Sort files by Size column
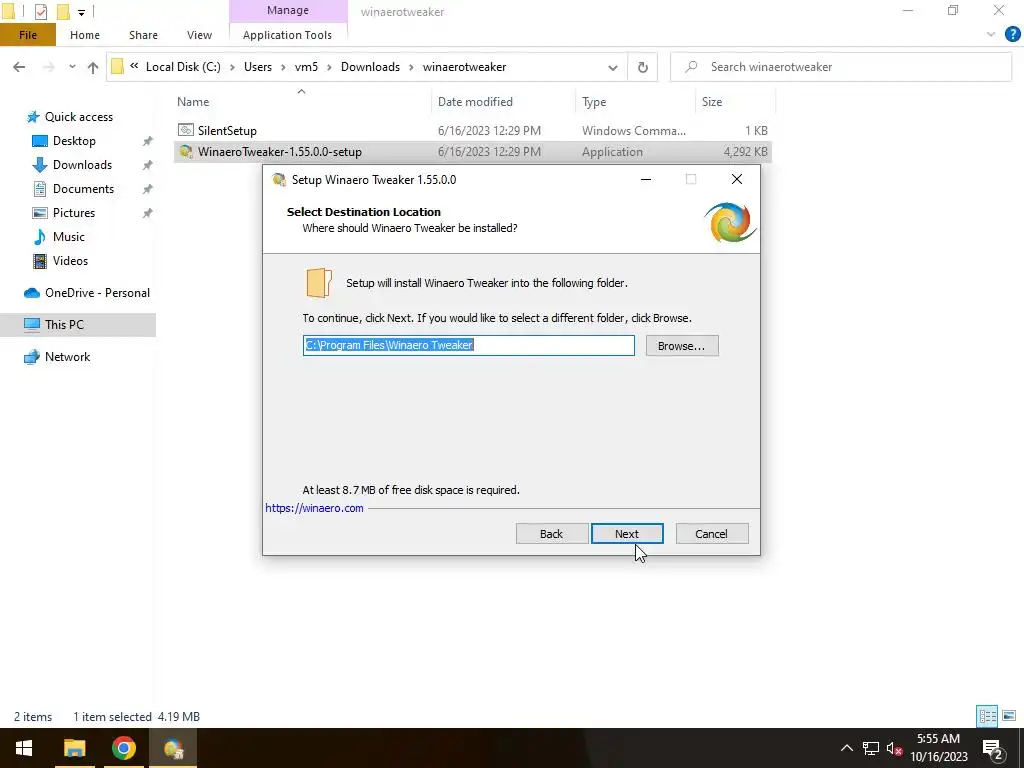The image size is (1024, 768). [712, 102]
